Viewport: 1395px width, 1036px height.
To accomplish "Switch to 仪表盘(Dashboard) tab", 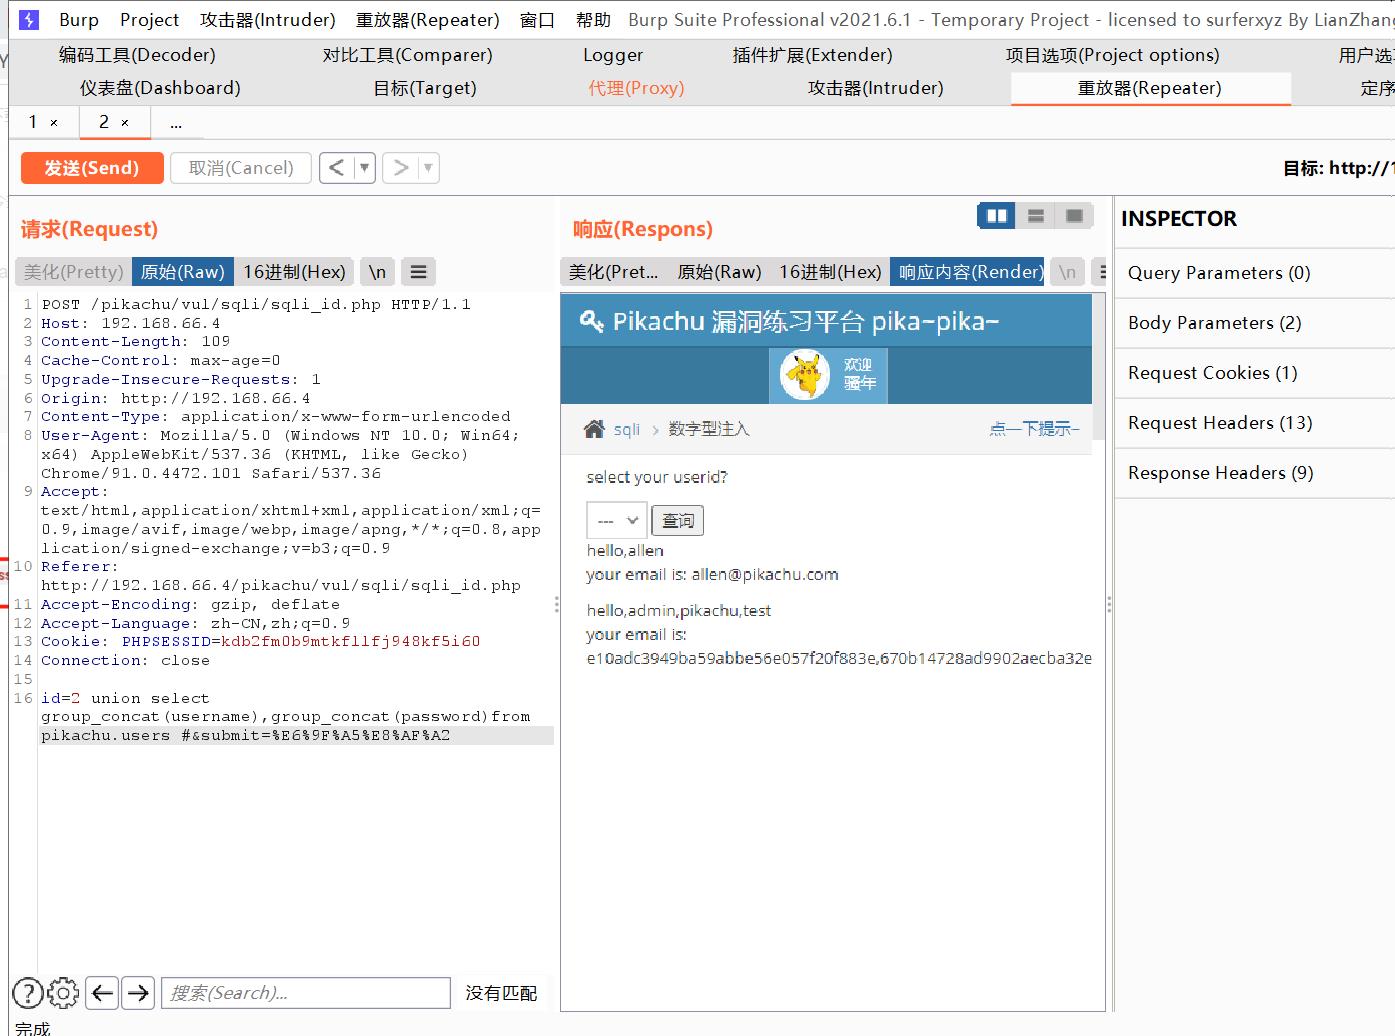I will click(160, 88).
